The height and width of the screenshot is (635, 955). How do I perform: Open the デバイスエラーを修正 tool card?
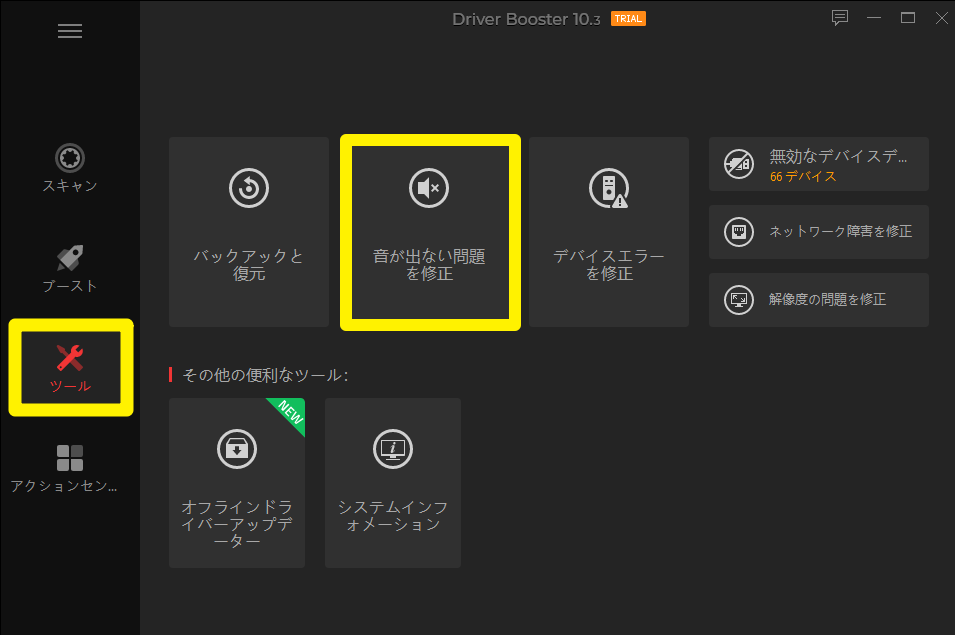point(609,232)
